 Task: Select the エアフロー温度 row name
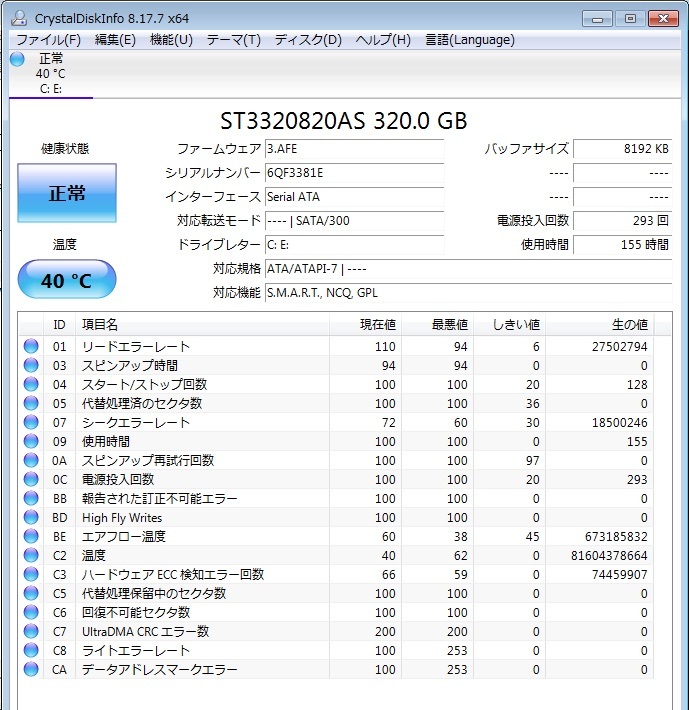[x=124, y=537]
